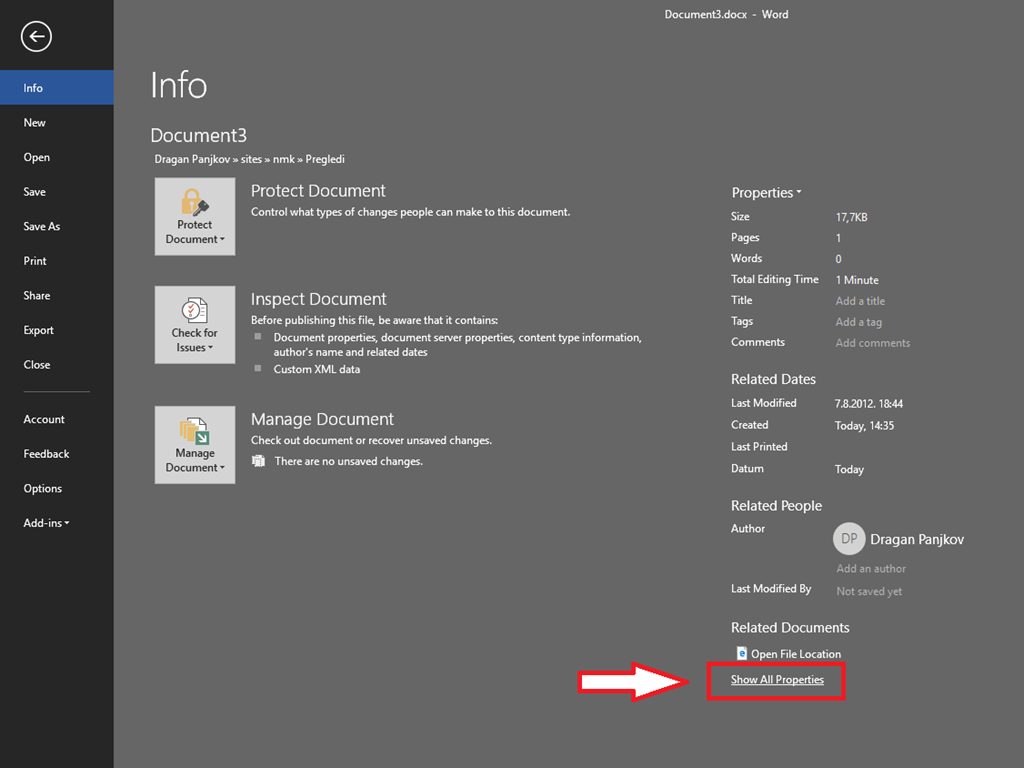This screenshot has width=1024, height=768.
Task: Click the Add a title field
Action: click(x=860, y=301)
